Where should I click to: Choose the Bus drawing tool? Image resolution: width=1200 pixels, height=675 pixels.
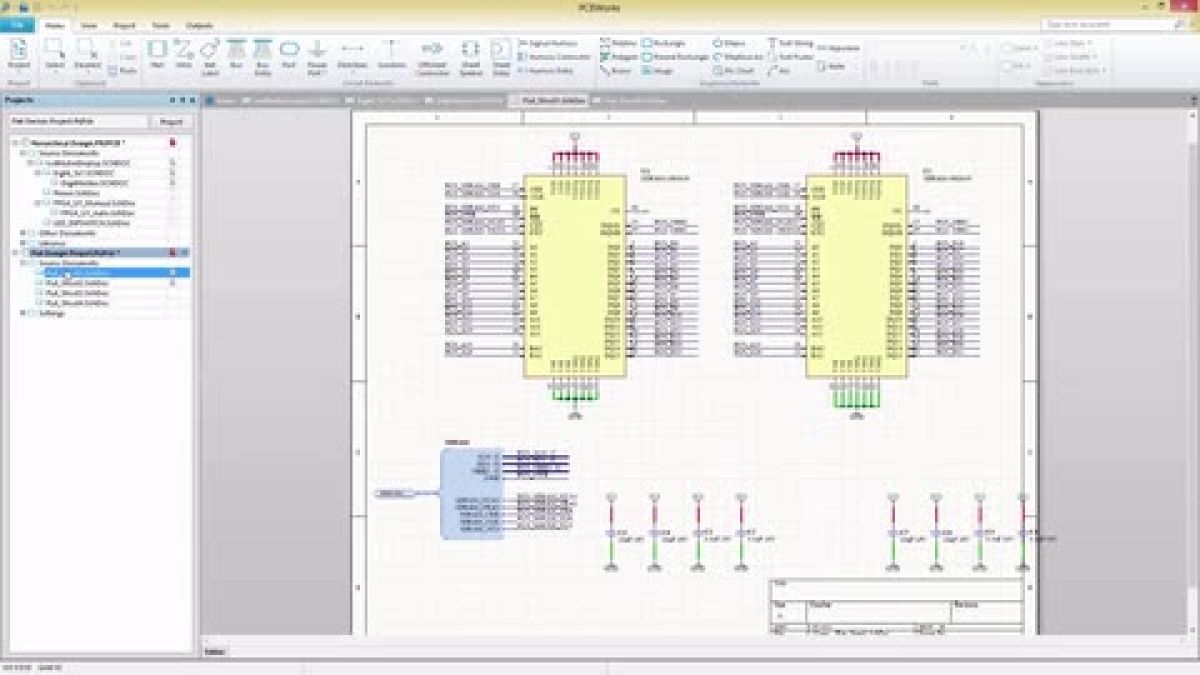(236, 48)
